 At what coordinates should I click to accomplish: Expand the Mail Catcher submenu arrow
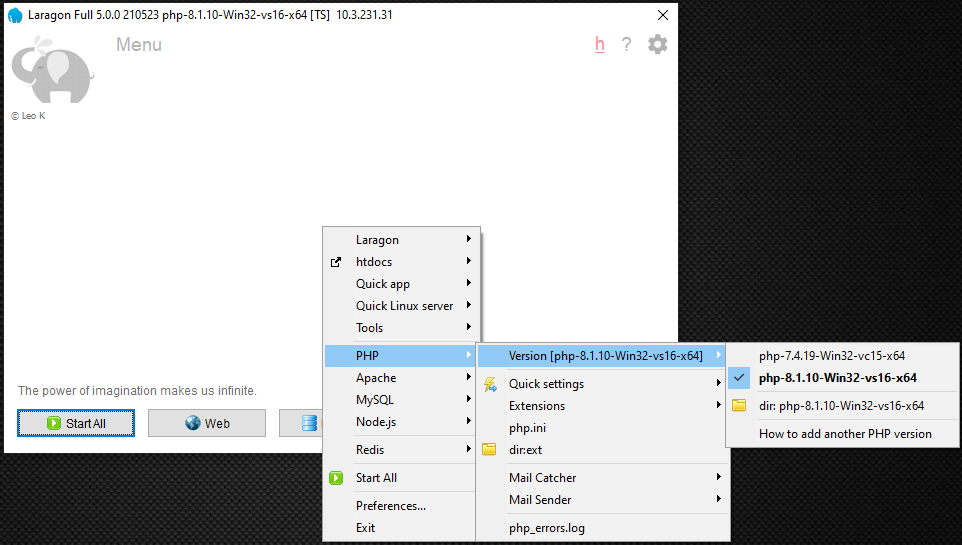tap(718, 477)
